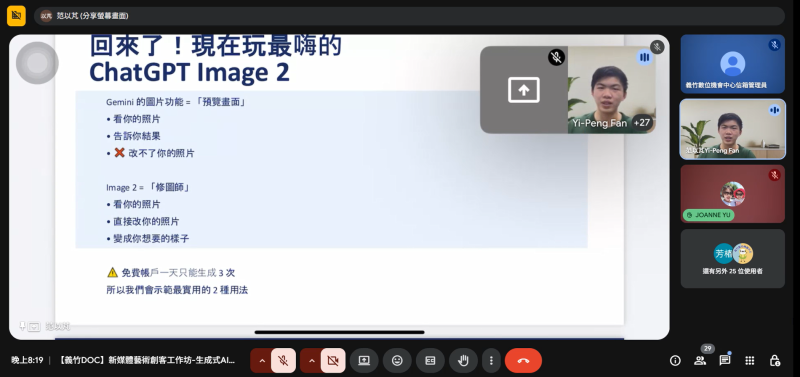Open the chat messages icon
The width and height of the screenshot is (800, 377).
tap(724, 361)
